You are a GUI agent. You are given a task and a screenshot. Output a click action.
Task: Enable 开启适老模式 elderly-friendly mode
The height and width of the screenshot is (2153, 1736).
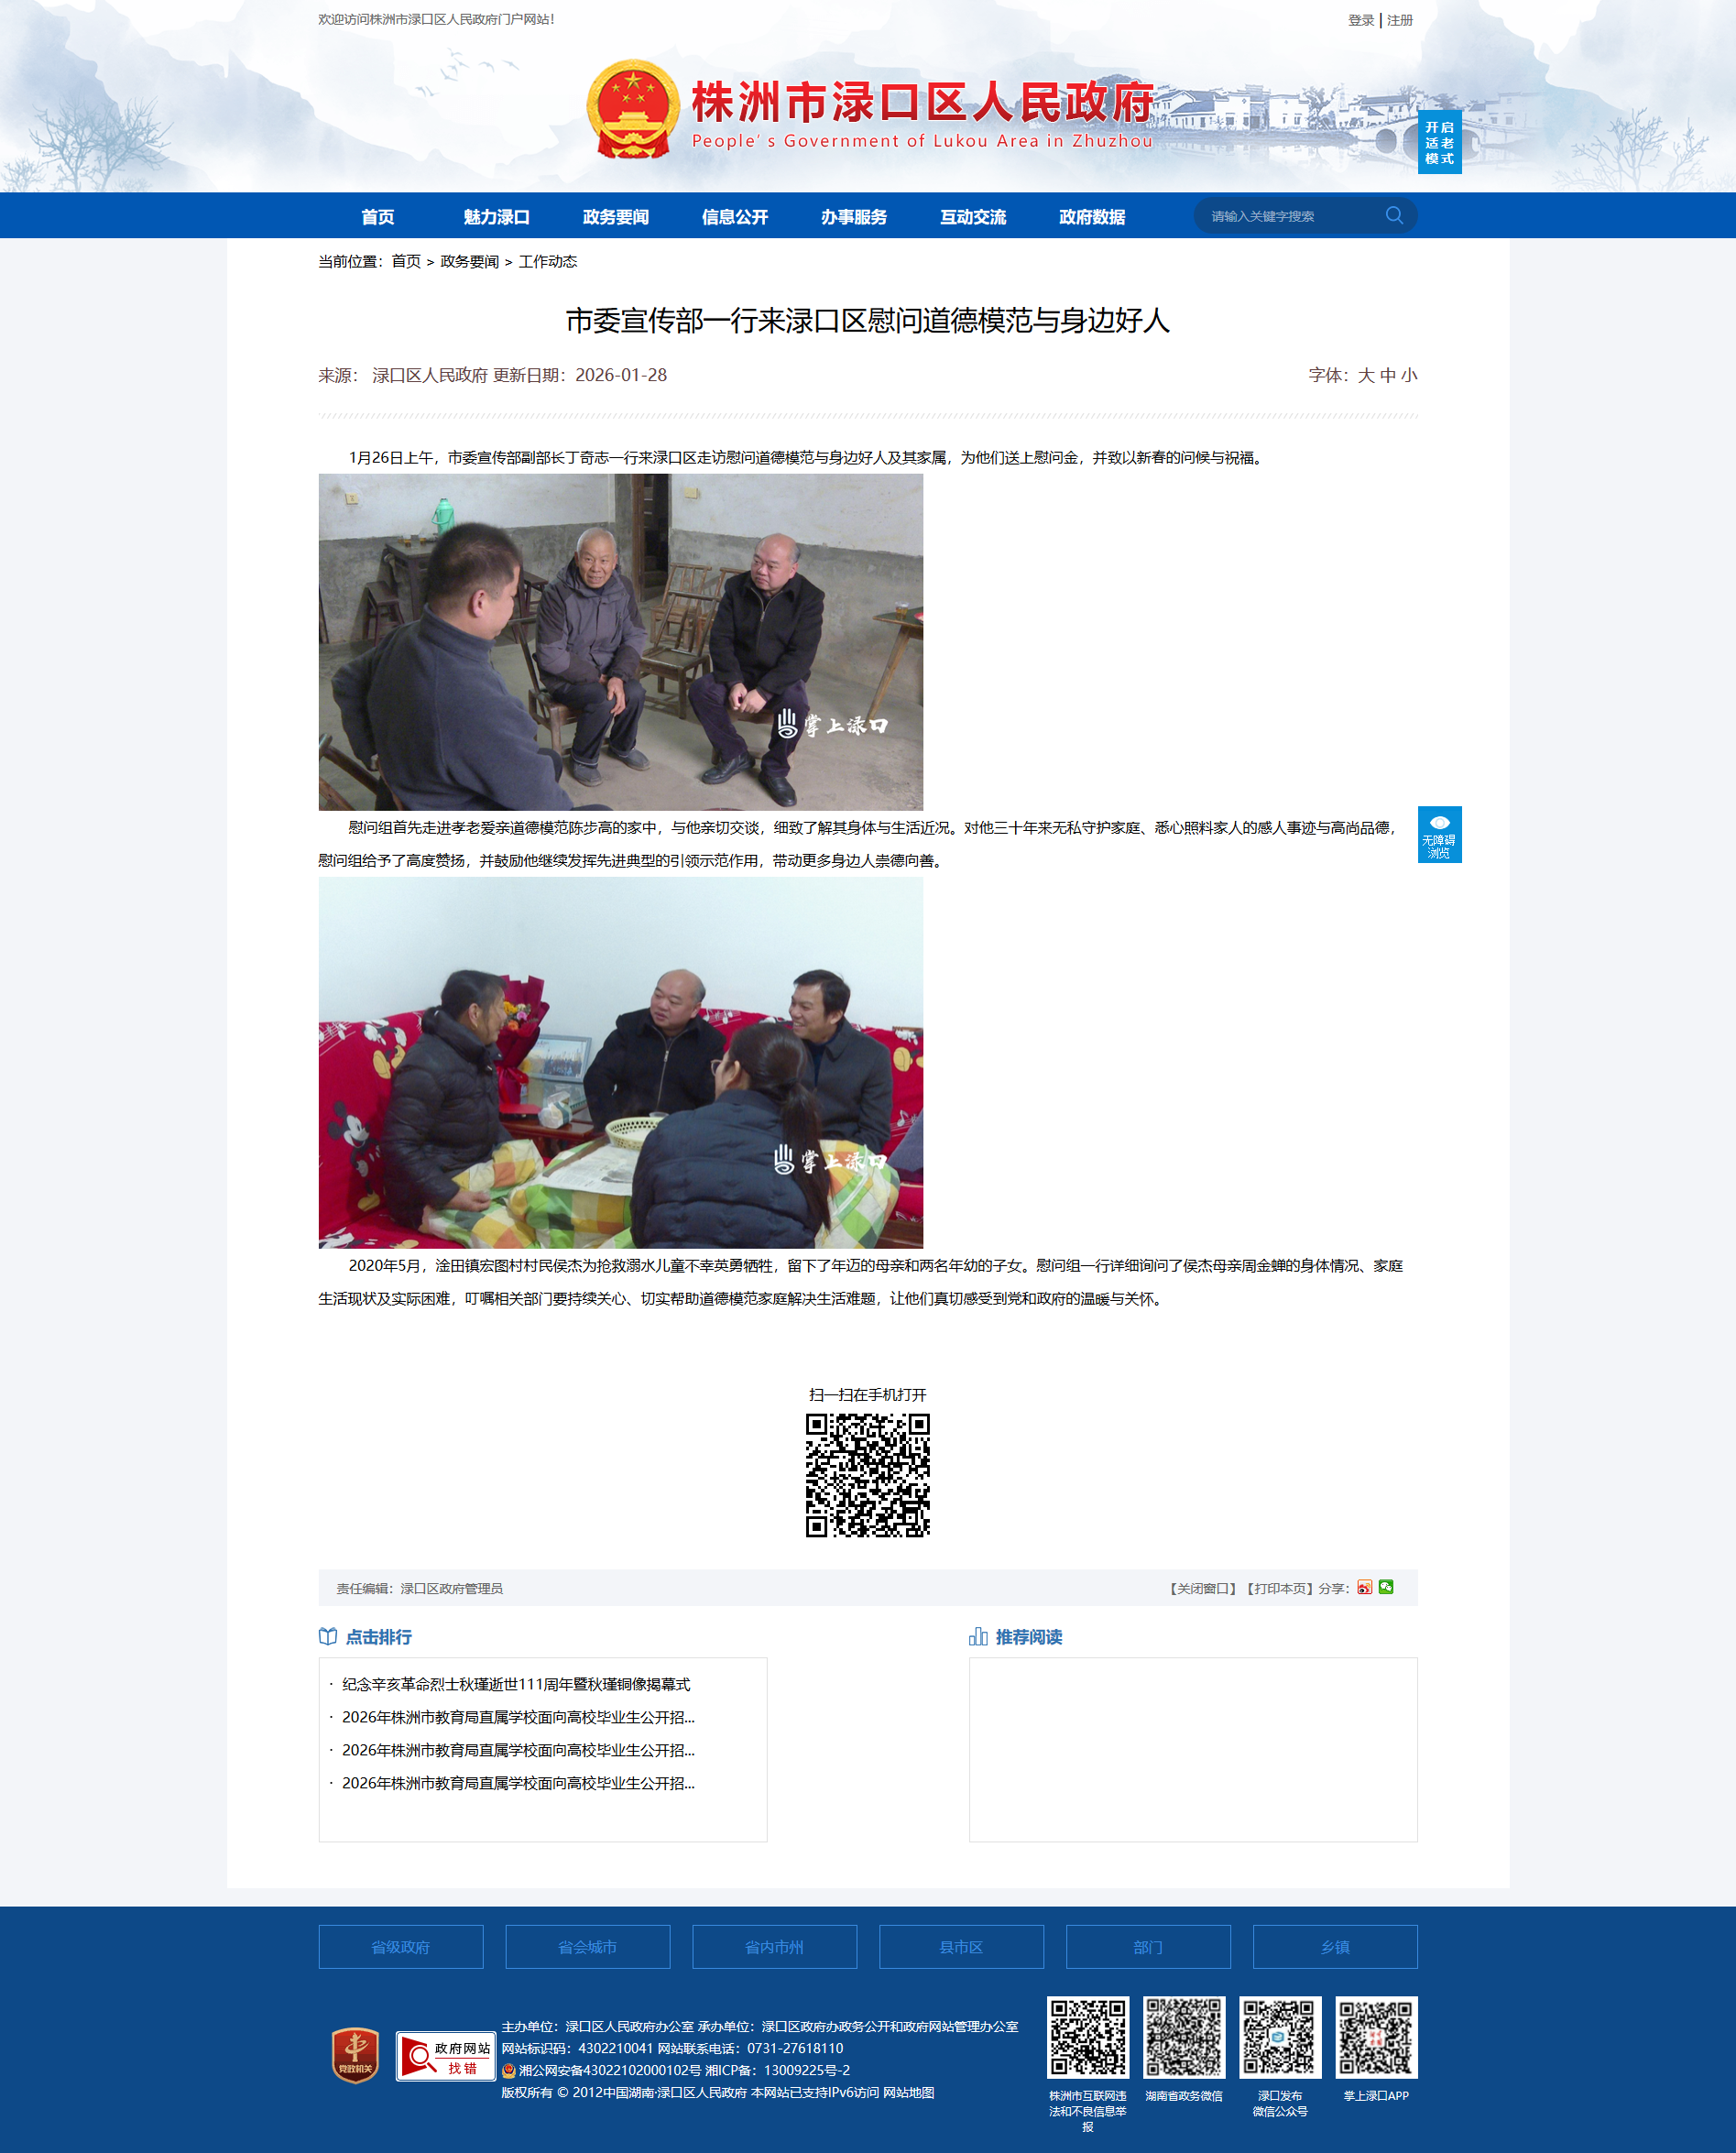pos(1439,142)
